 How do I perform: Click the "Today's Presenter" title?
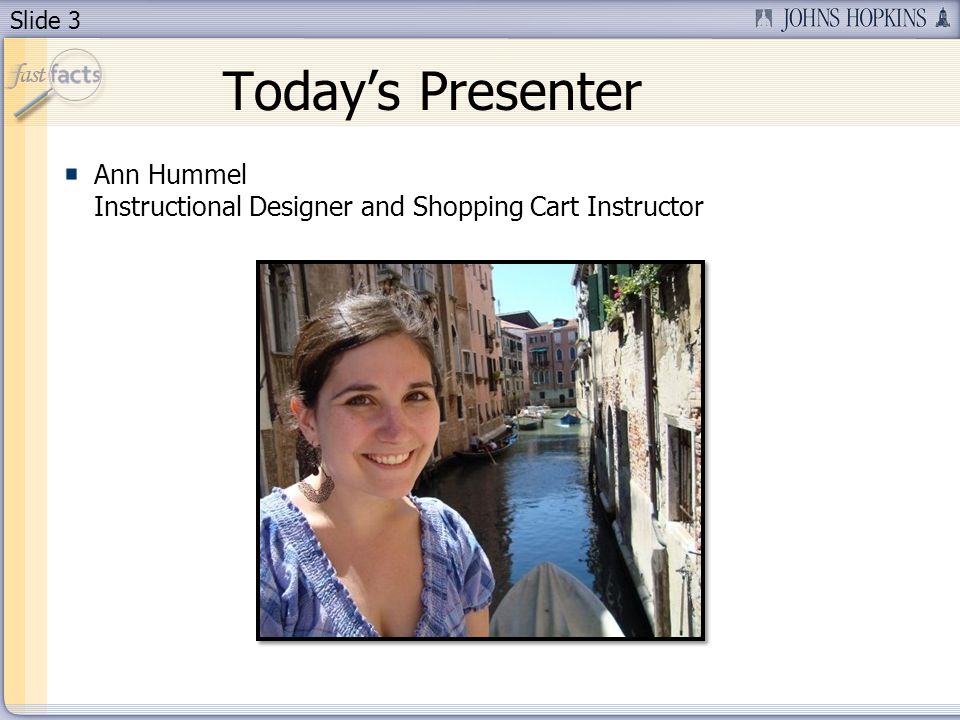click(432, 92)
